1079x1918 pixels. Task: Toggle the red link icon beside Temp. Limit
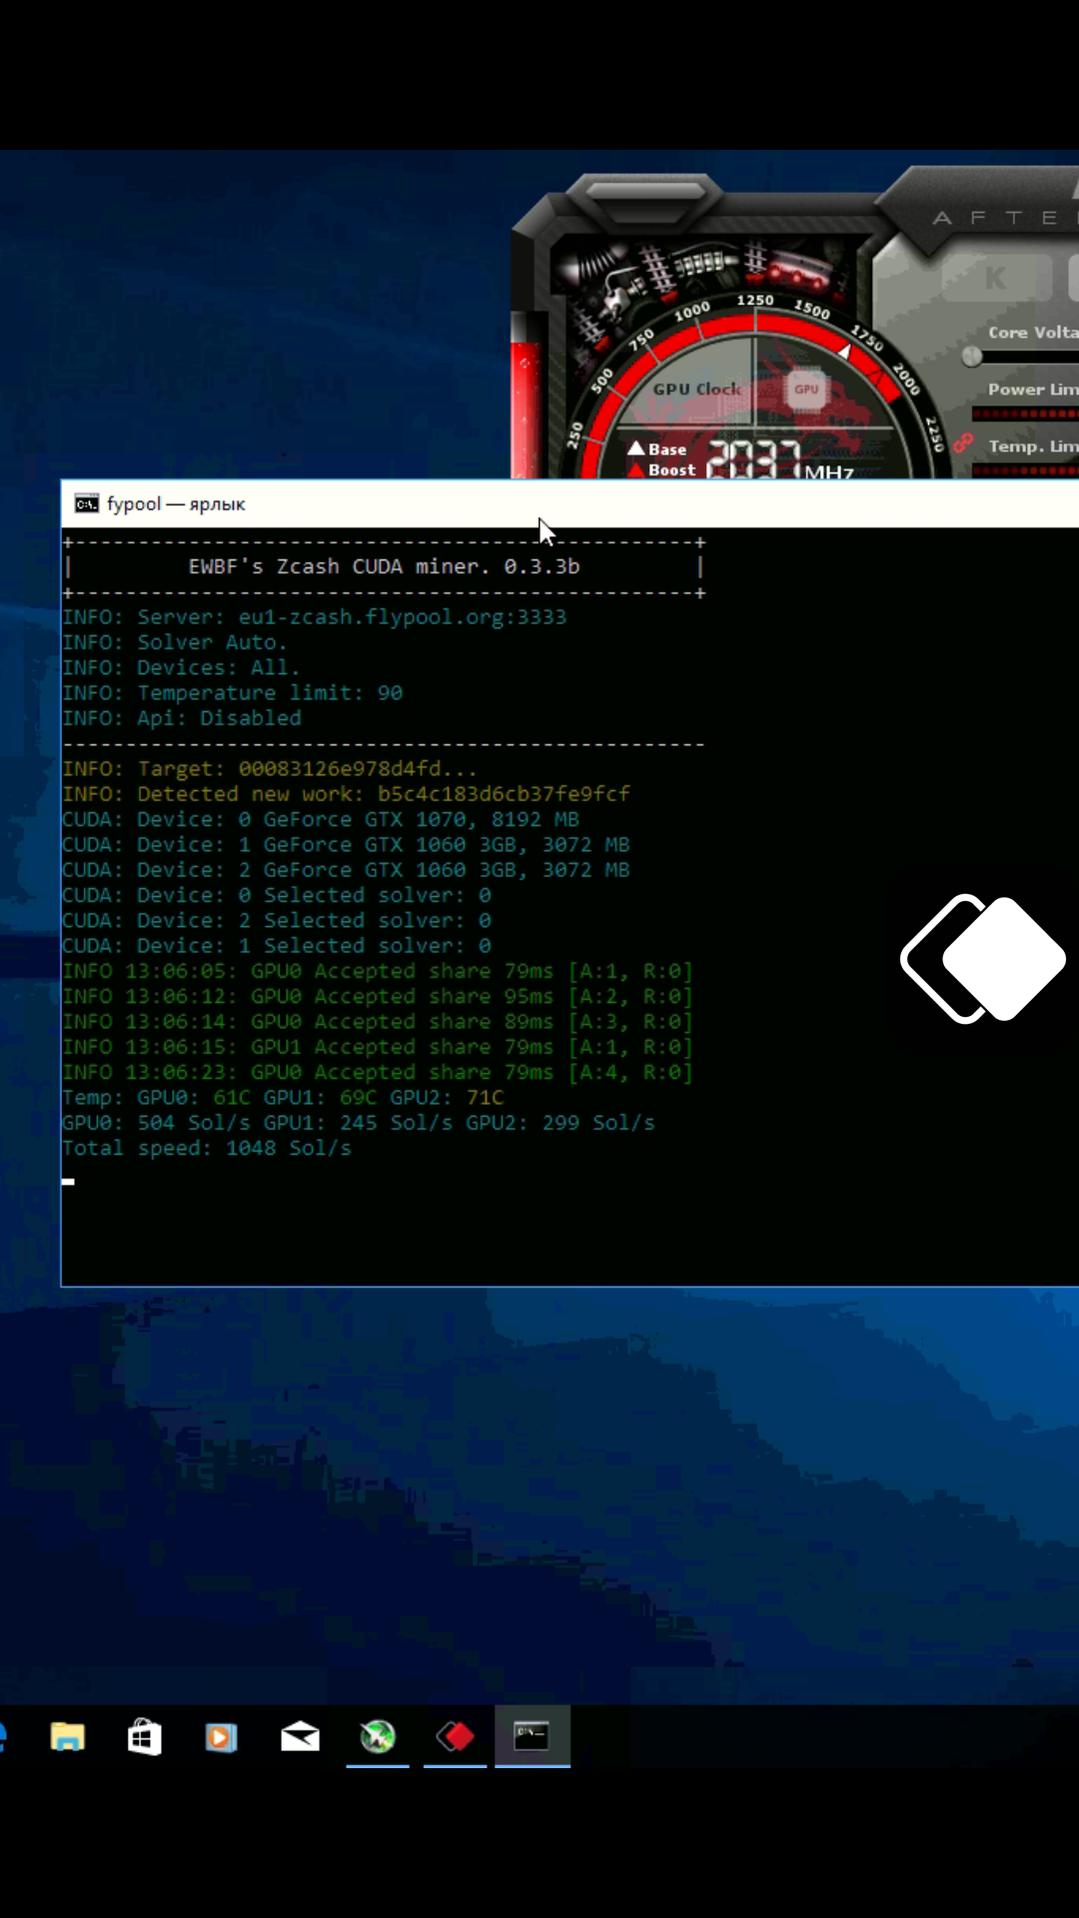point(962,442)
